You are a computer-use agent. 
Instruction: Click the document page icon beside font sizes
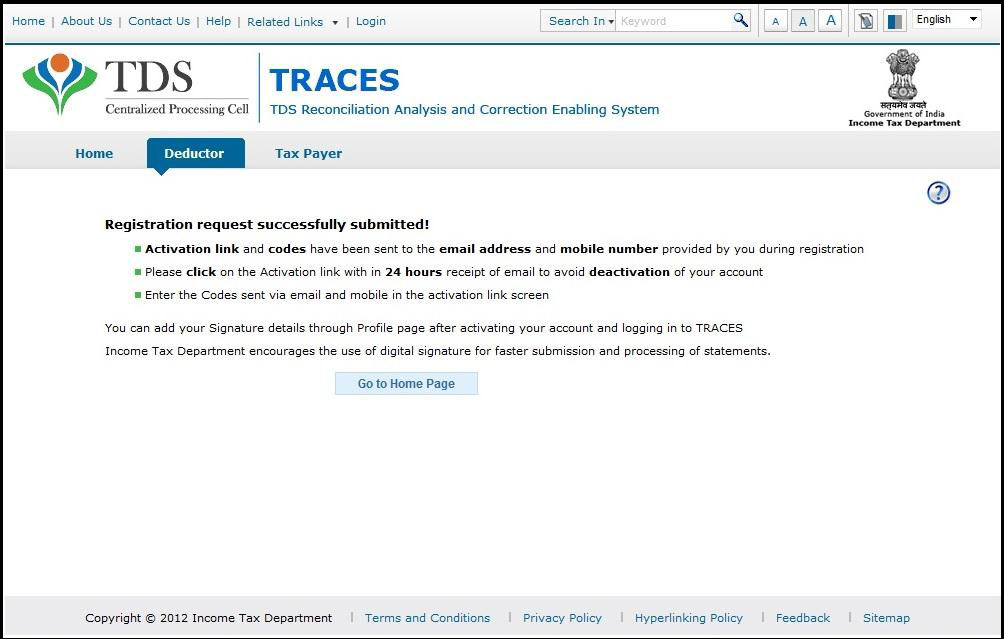866,21
